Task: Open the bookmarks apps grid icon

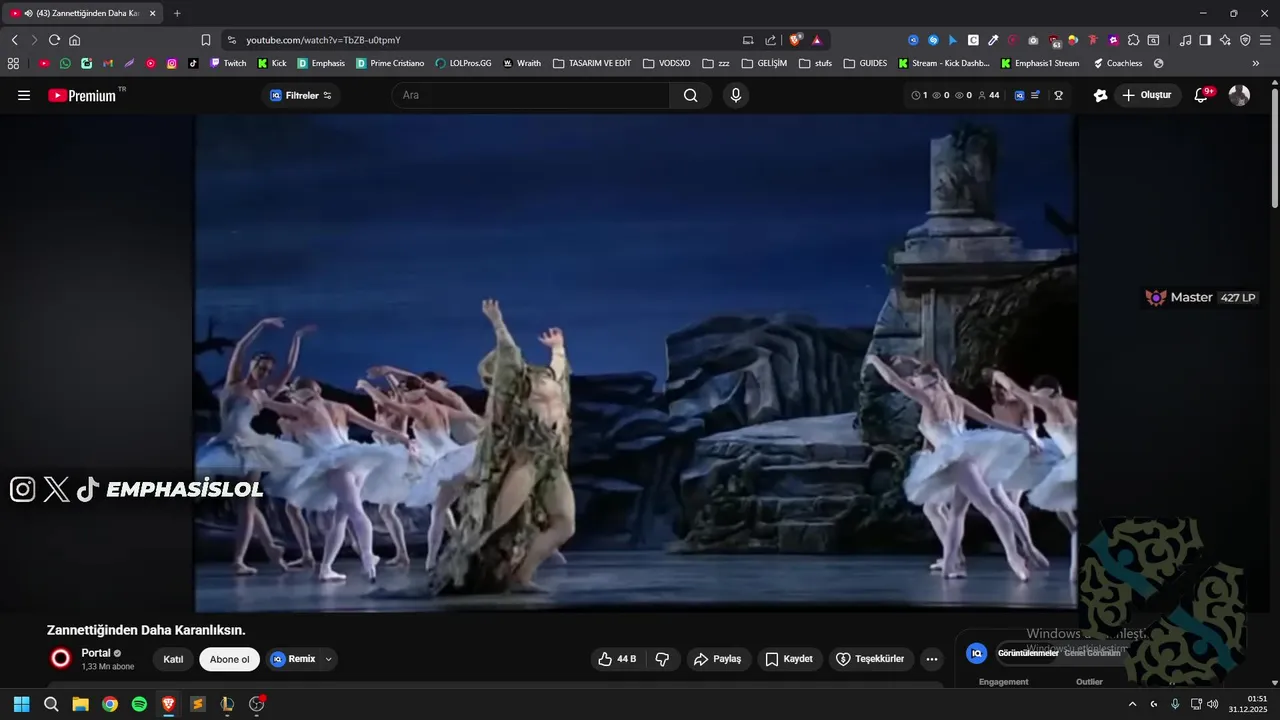Action: 13,63
